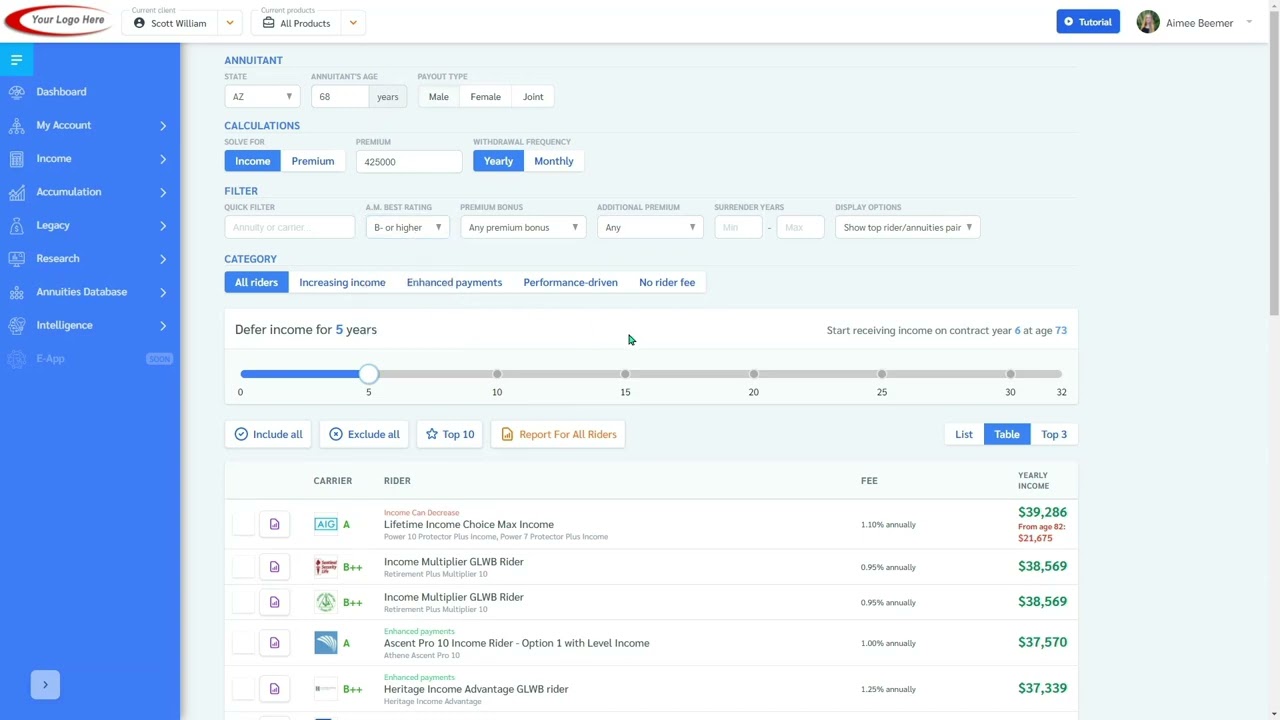Click the Accumulation chart icon

[x=16, y=192]
